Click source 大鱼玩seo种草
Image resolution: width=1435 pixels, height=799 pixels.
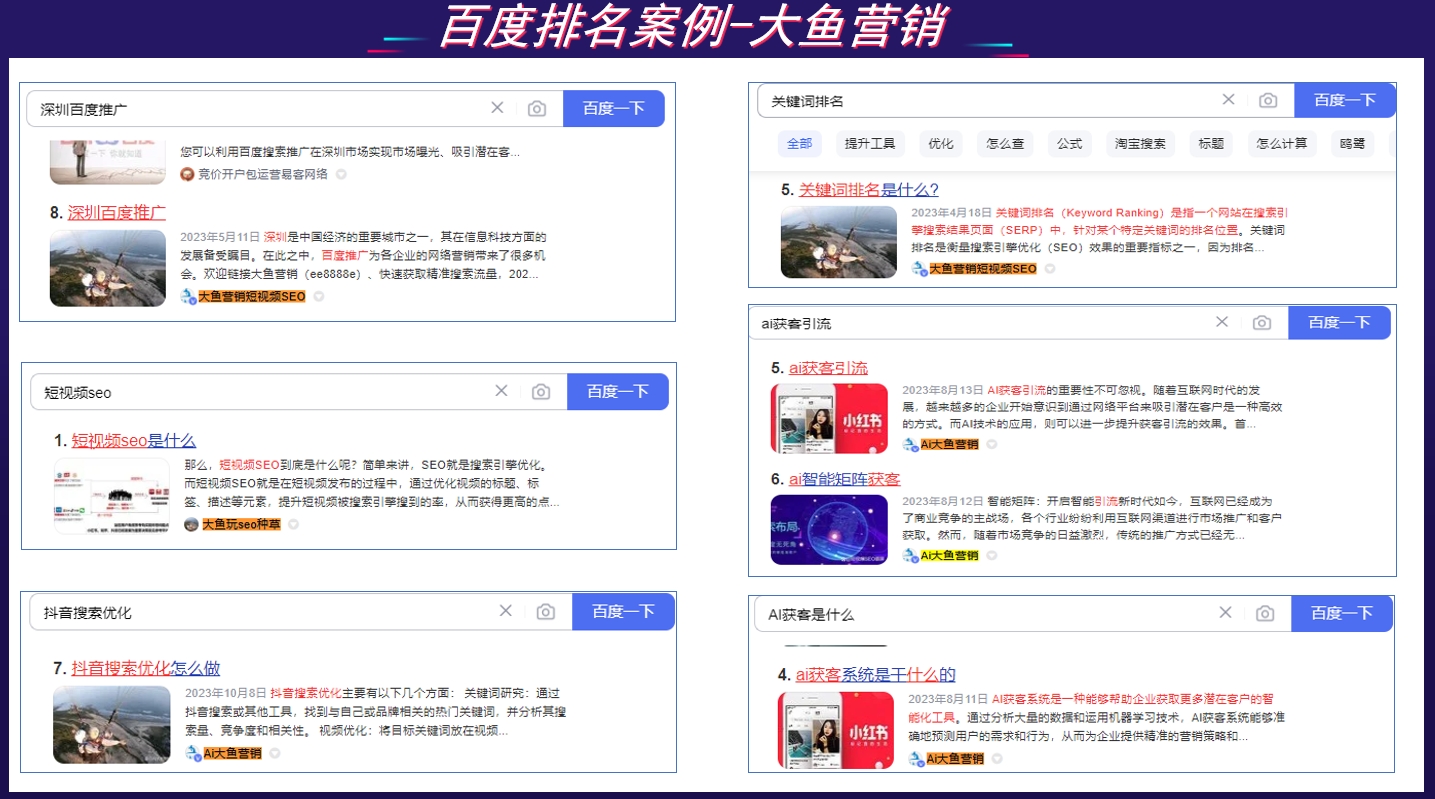coord(243,524)
